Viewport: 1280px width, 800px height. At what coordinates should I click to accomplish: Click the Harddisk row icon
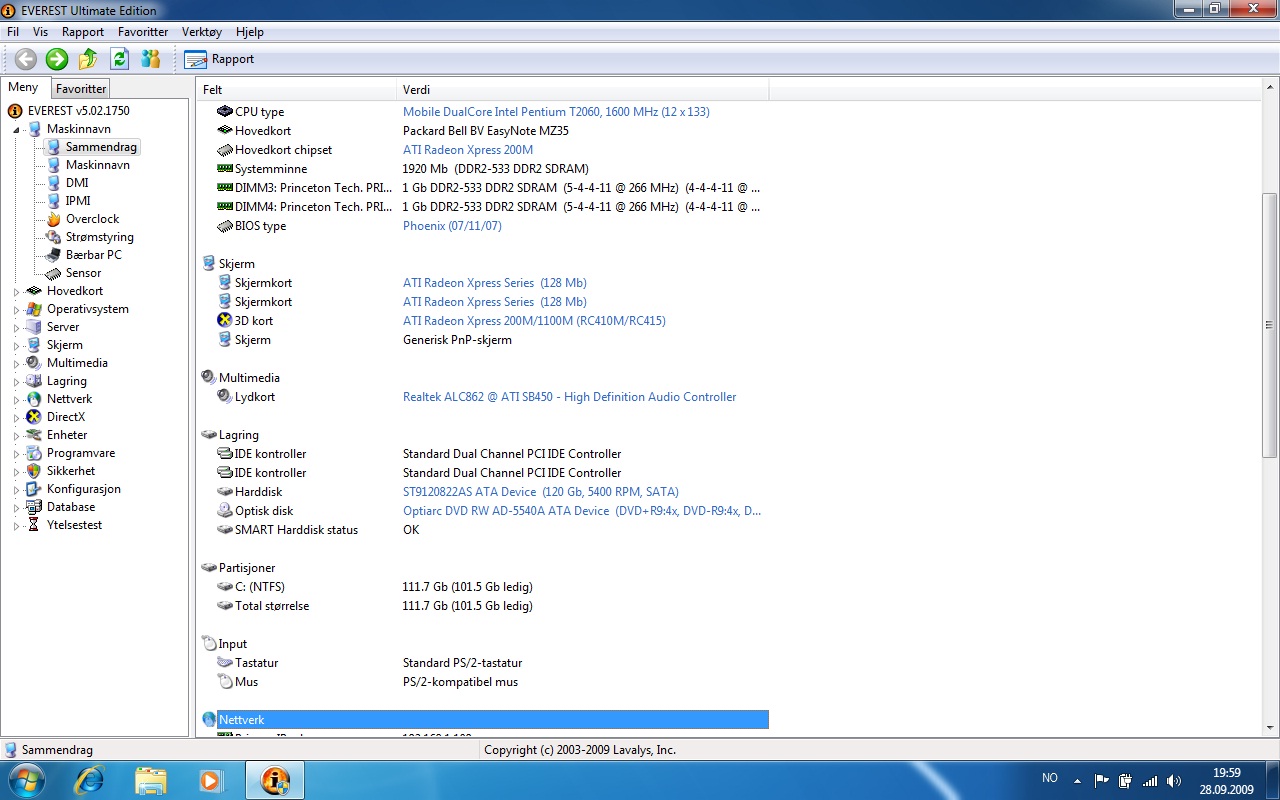pos(225,492)
